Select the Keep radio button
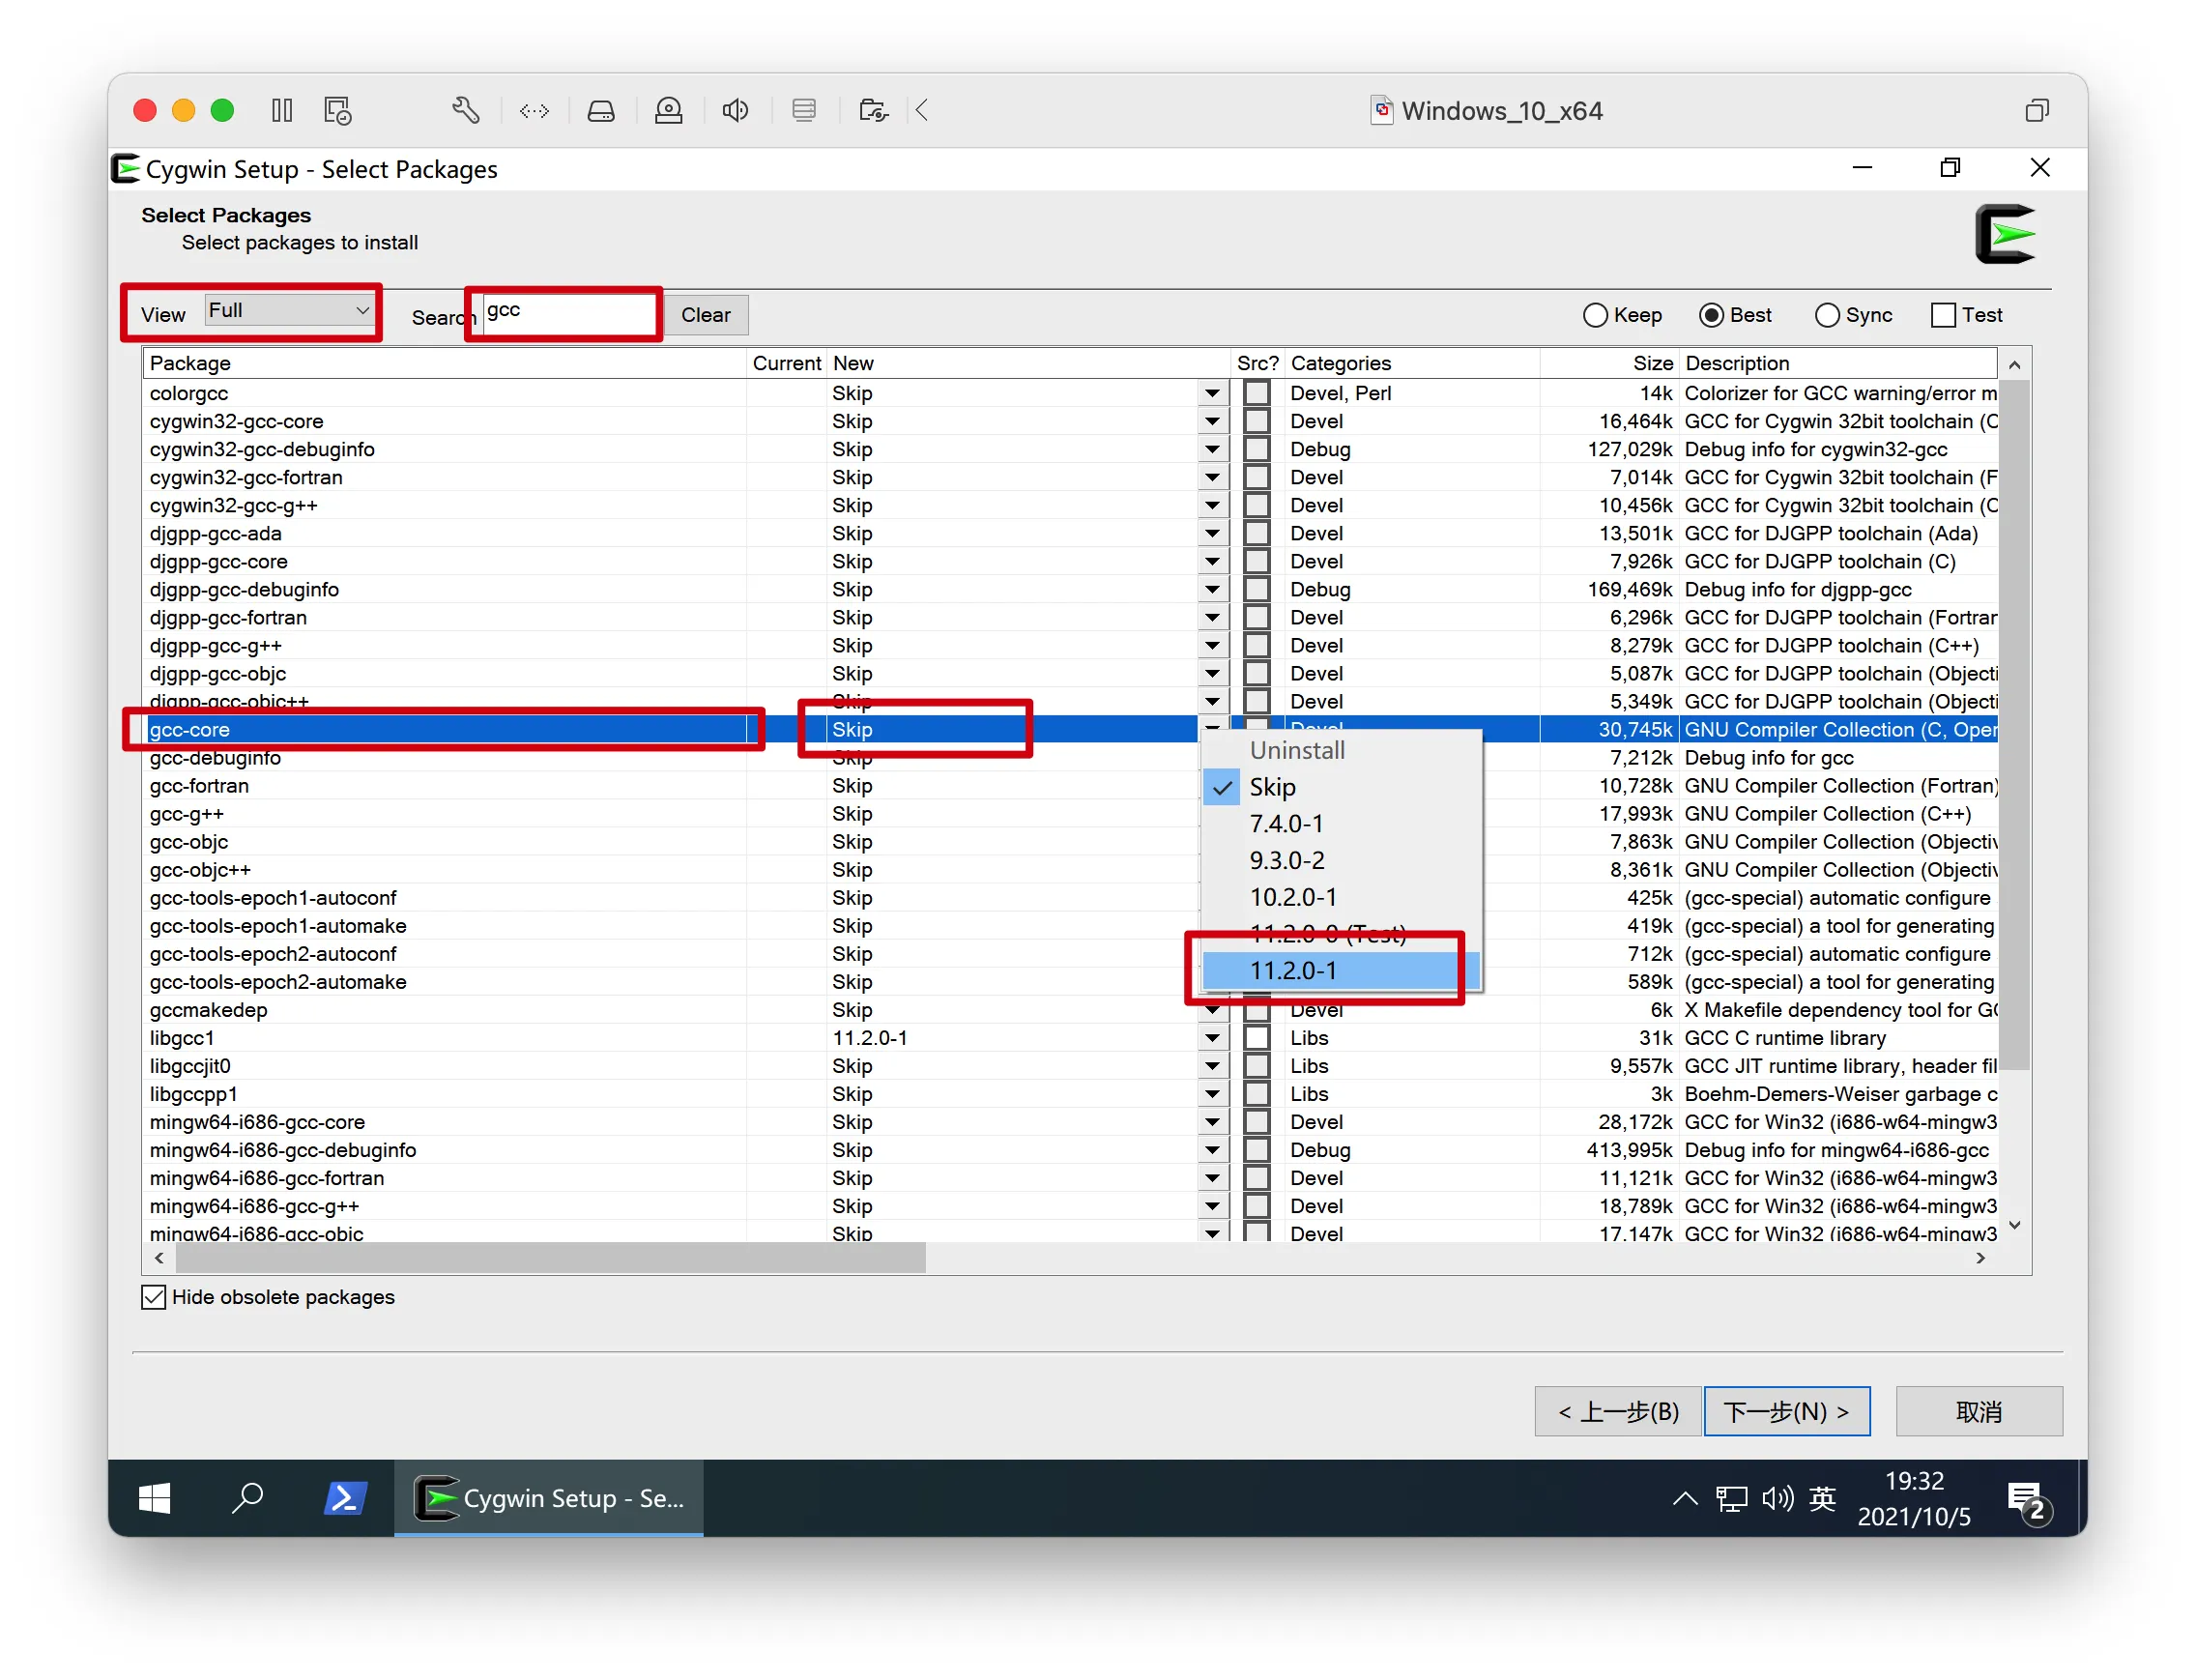The width and height of the screenshot is (2196, 1680). pyautogui.click(x=1595, y=315)
